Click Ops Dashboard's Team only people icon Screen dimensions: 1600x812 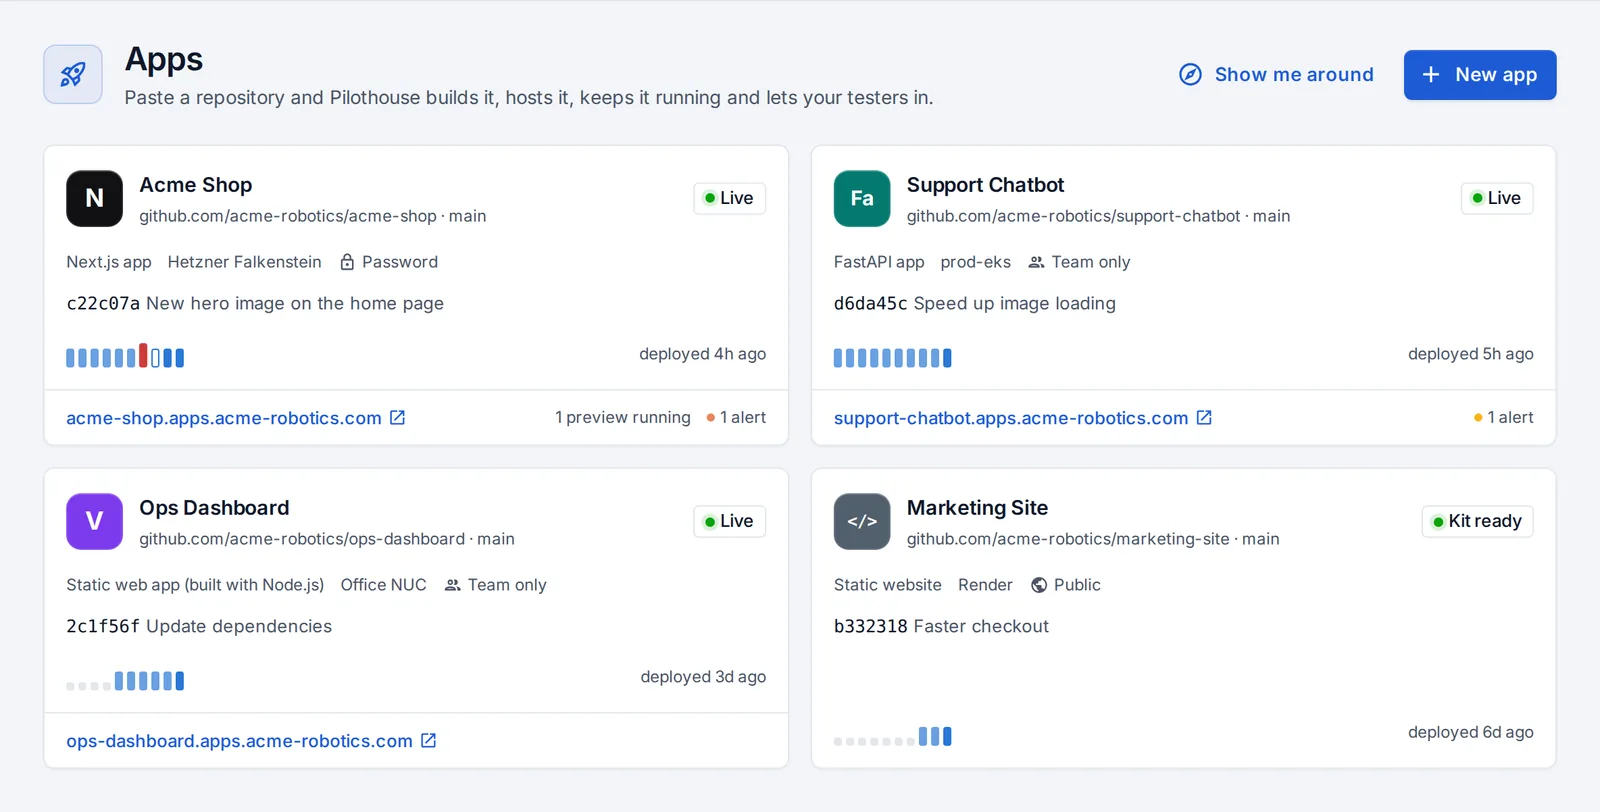(452, 585)
